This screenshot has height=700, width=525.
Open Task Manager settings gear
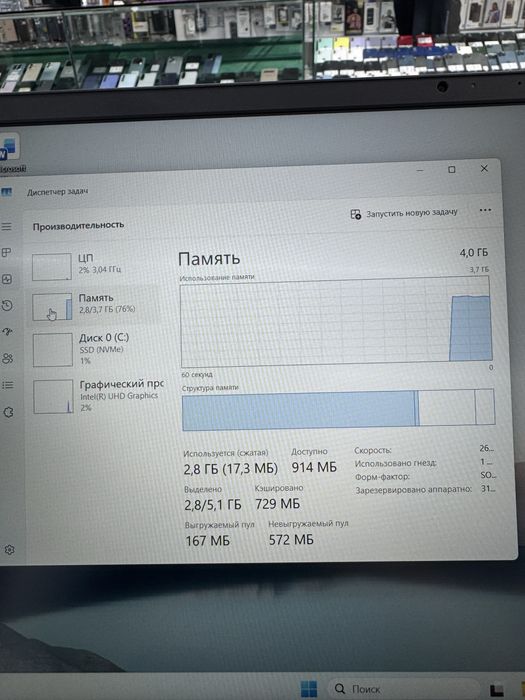(9, 550)
